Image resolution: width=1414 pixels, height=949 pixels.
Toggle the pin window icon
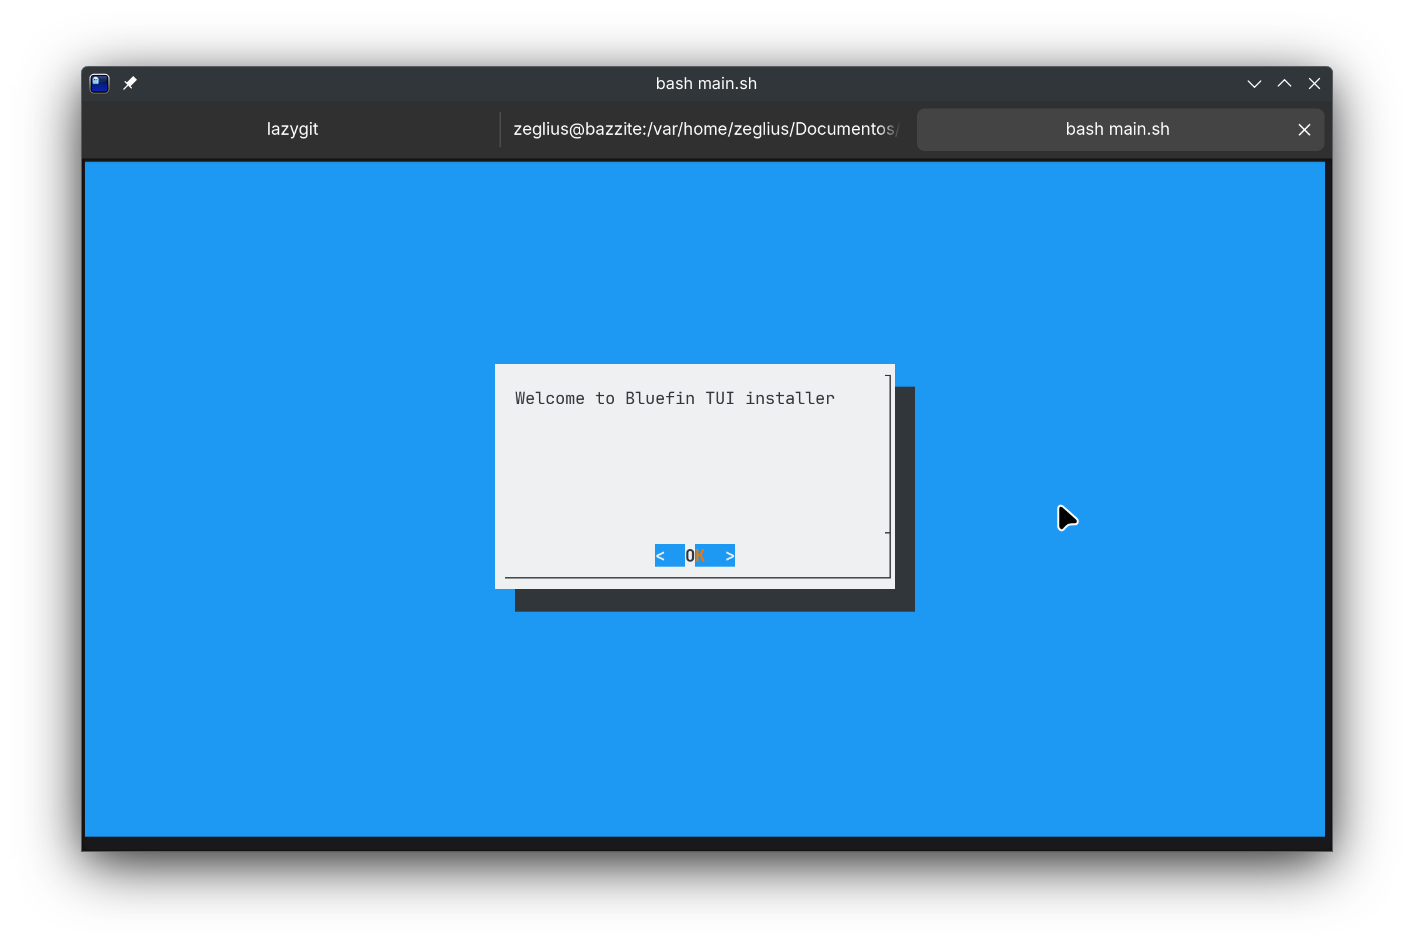tap(130, 84)
